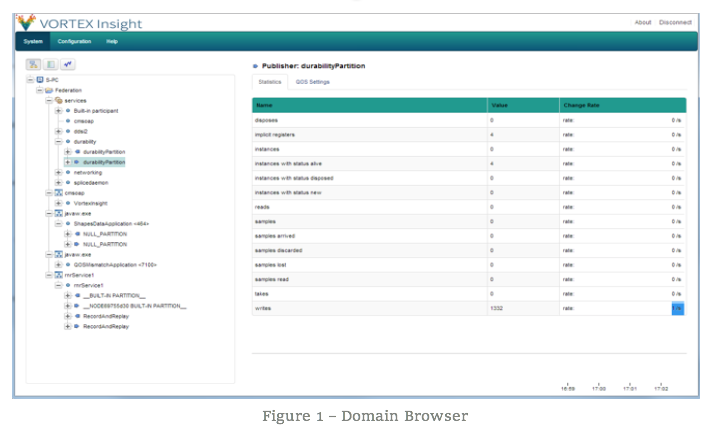Click the bullet icon beside splicedaemon
The height and width of the screenshot is (444, 710).
click(68, 182)
